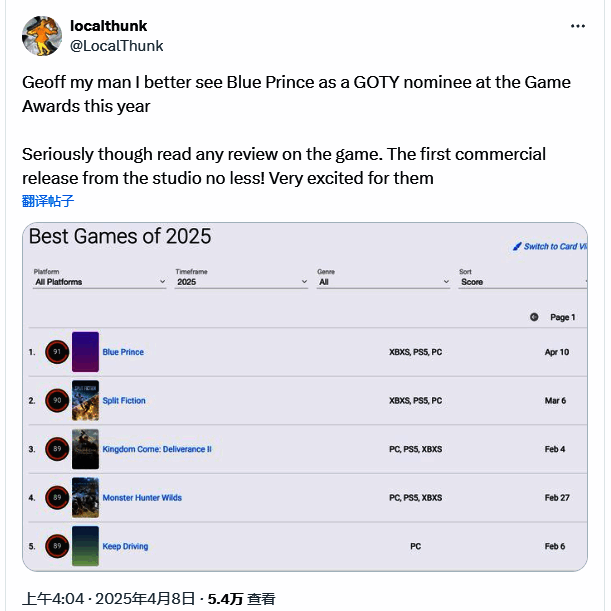Click Kingdom Come: Deliverance II title
The image size is (611, 611).
(157, 449)
